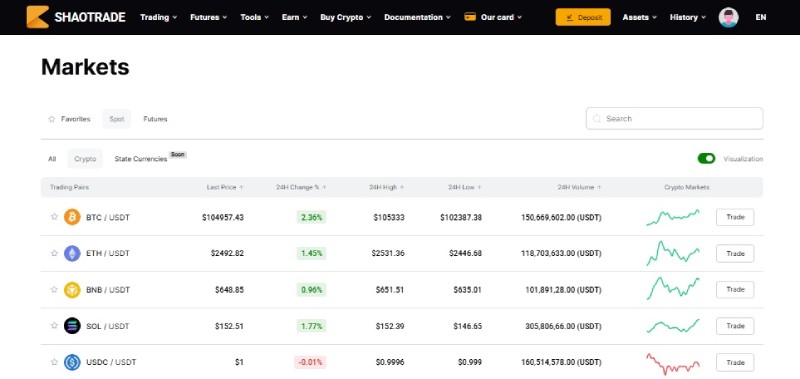Click the BNB coin icon

72,290
